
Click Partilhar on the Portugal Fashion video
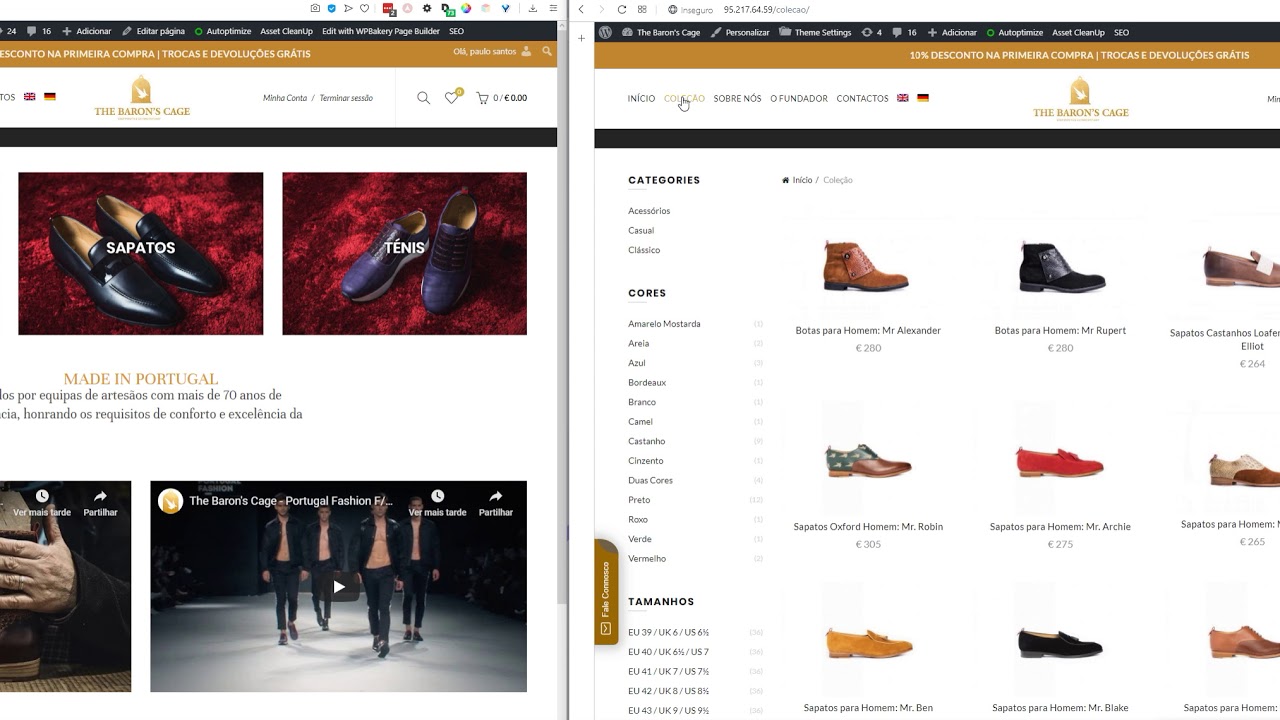coord(496,503)
